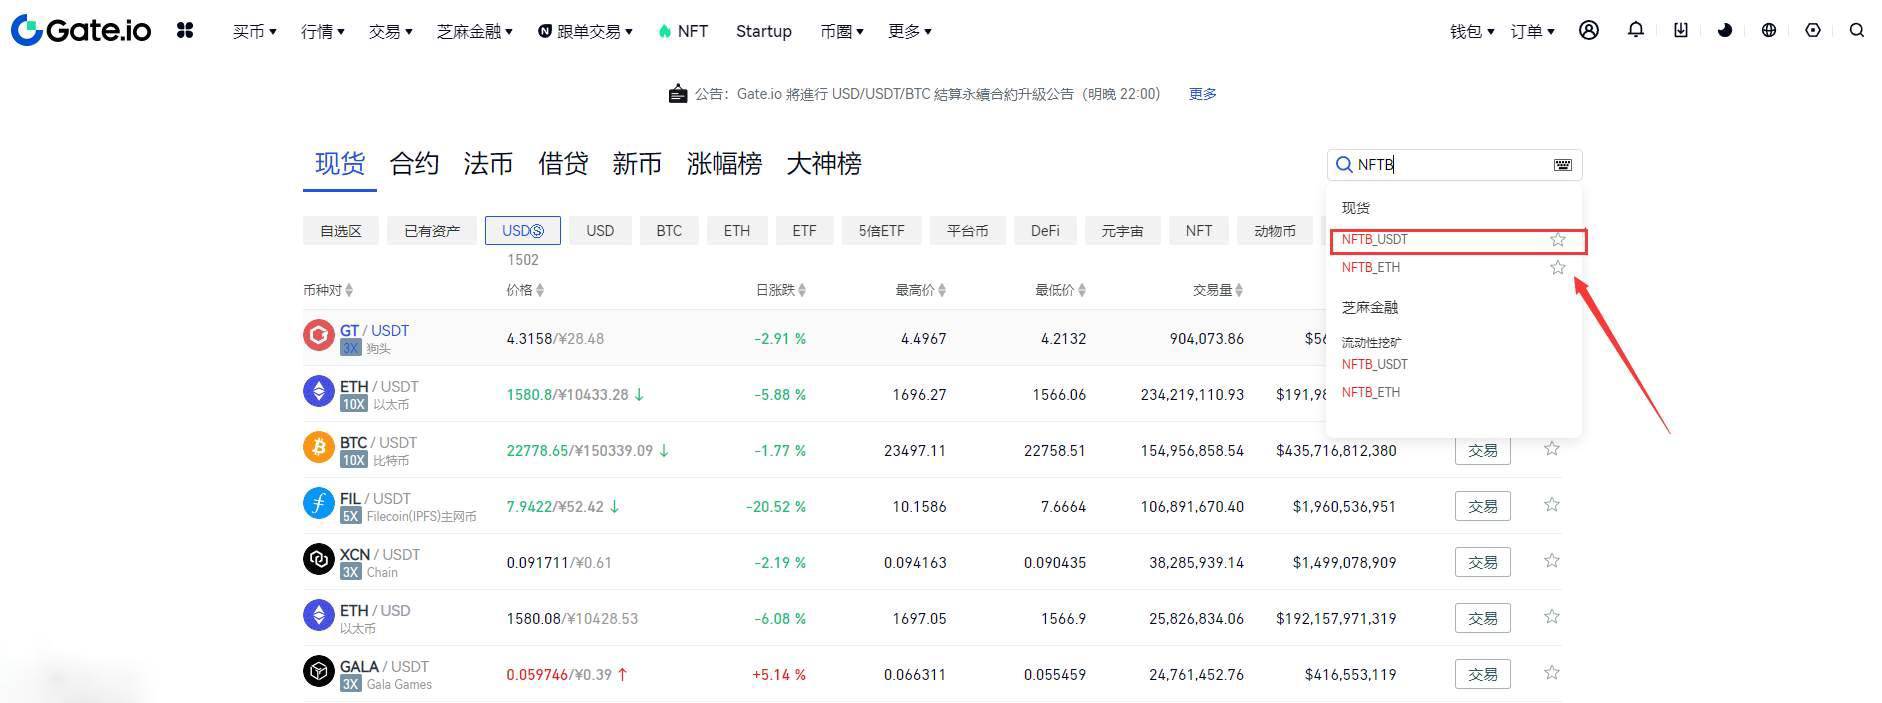Image resolution: width=1882 pixels, height=703 pixels.
Task: Expand the 钱包 dropdown menu
Action: 1472,31
